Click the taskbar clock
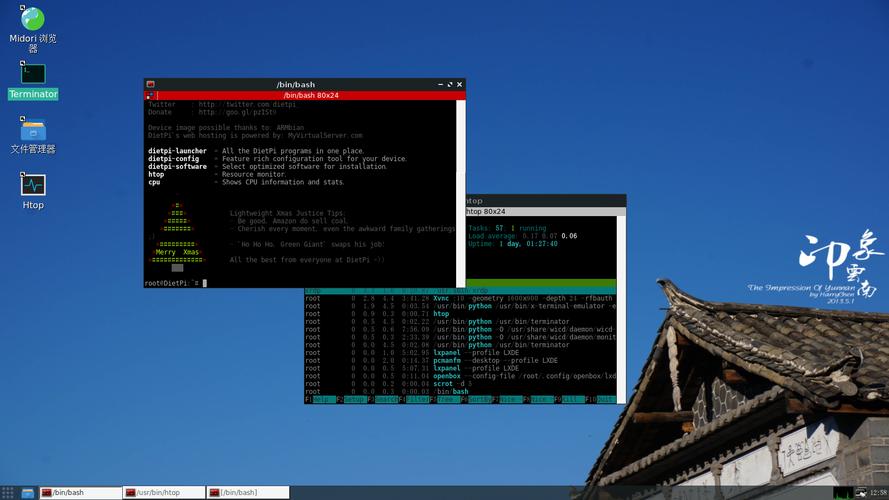The width and height of the screenshot is (889, 500). tap(878, 493)
